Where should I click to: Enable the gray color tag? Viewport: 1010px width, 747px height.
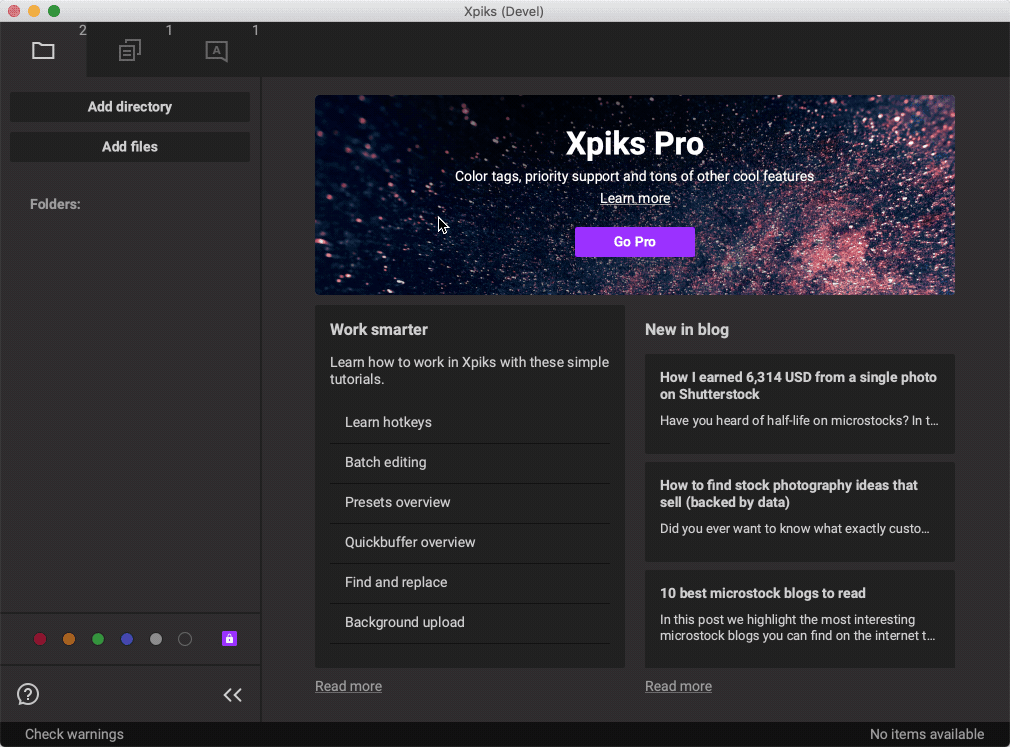tap(155, 638)
